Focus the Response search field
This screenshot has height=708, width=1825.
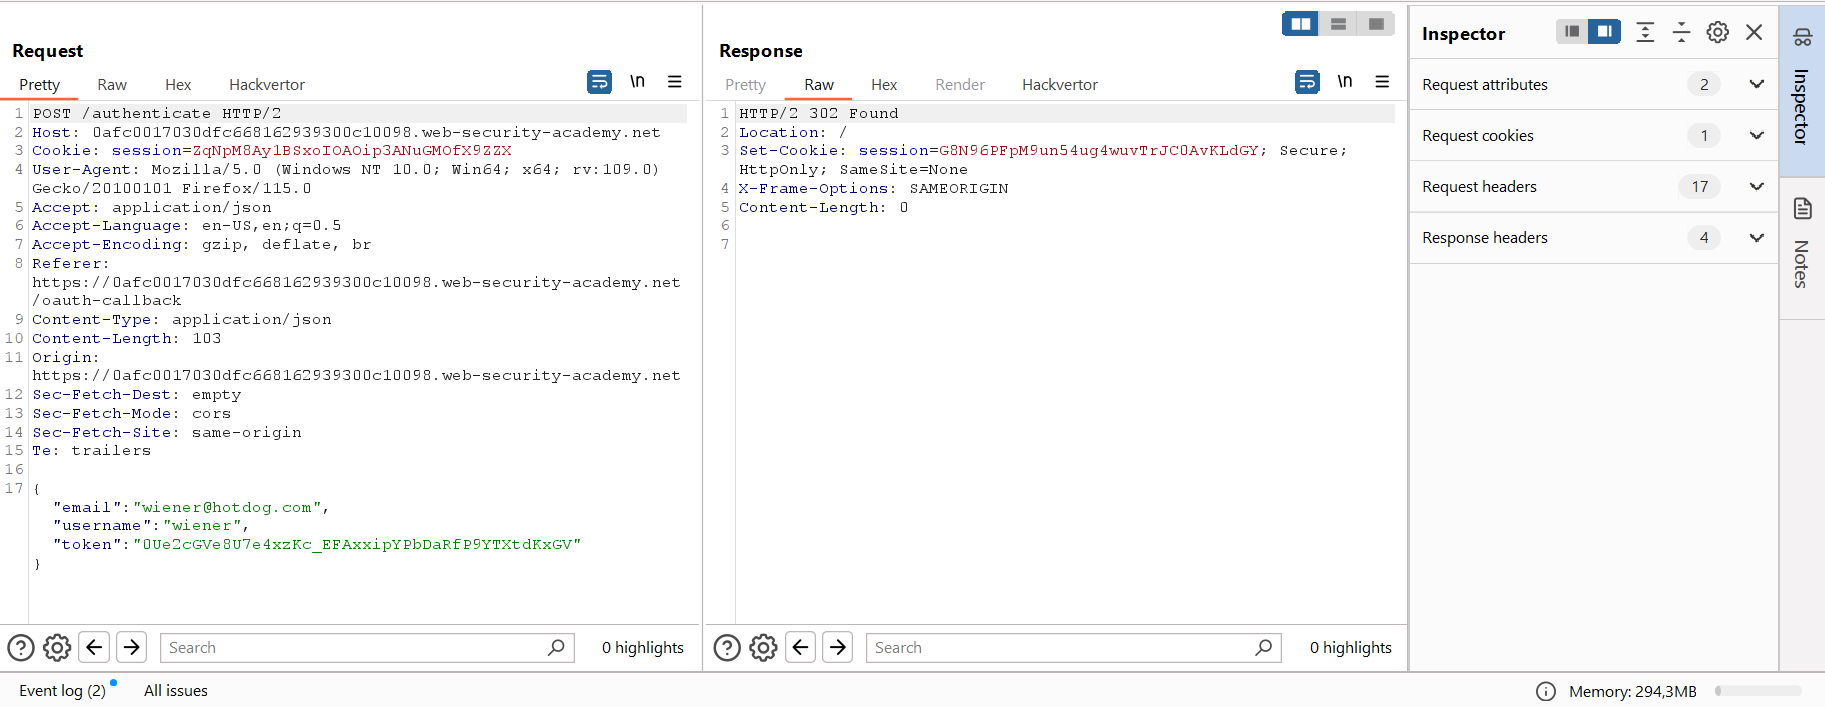pyautogui.click(x=1074, y=648)
